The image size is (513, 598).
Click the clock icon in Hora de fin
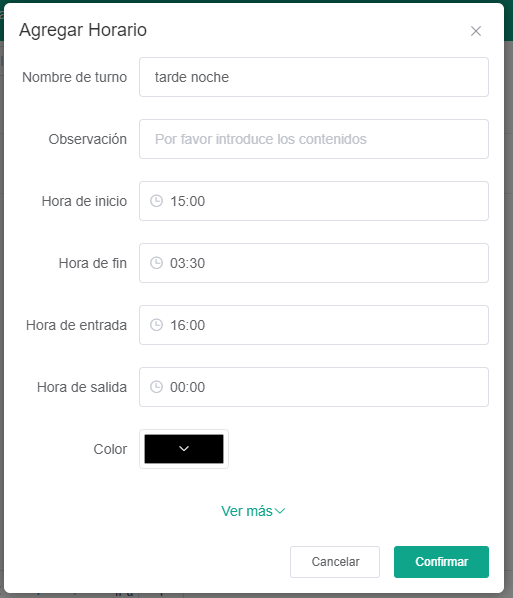click(156, 263)
